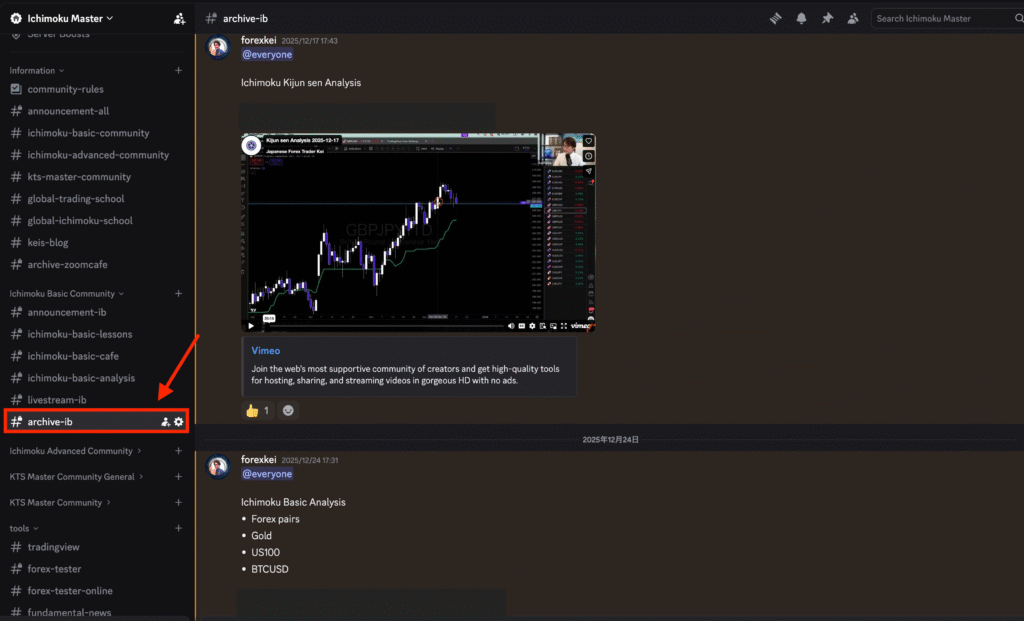Click the invite icon on archive-ib channel
The height and width of the screenshot is (621, 1024).
(165, 422)
